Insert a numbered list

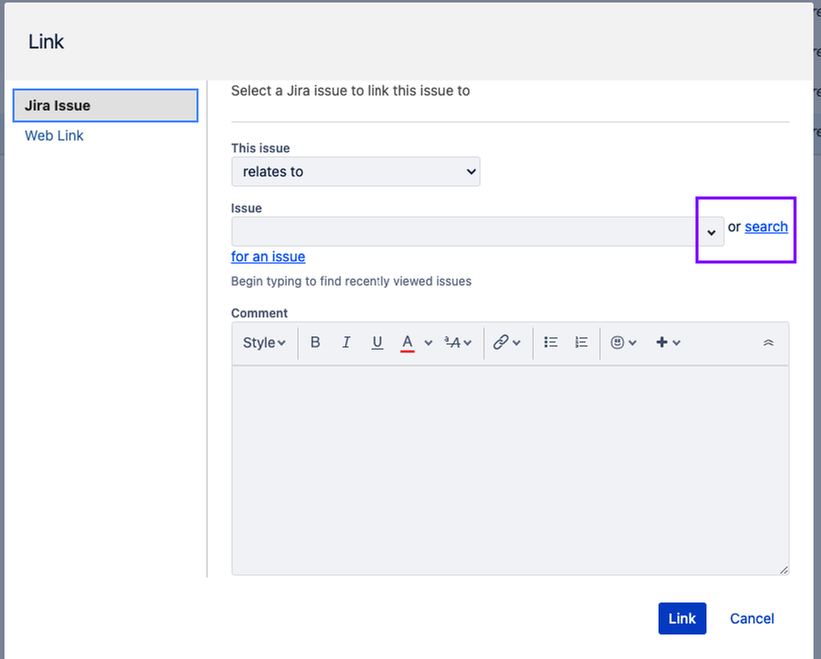(x=581, y=342)
